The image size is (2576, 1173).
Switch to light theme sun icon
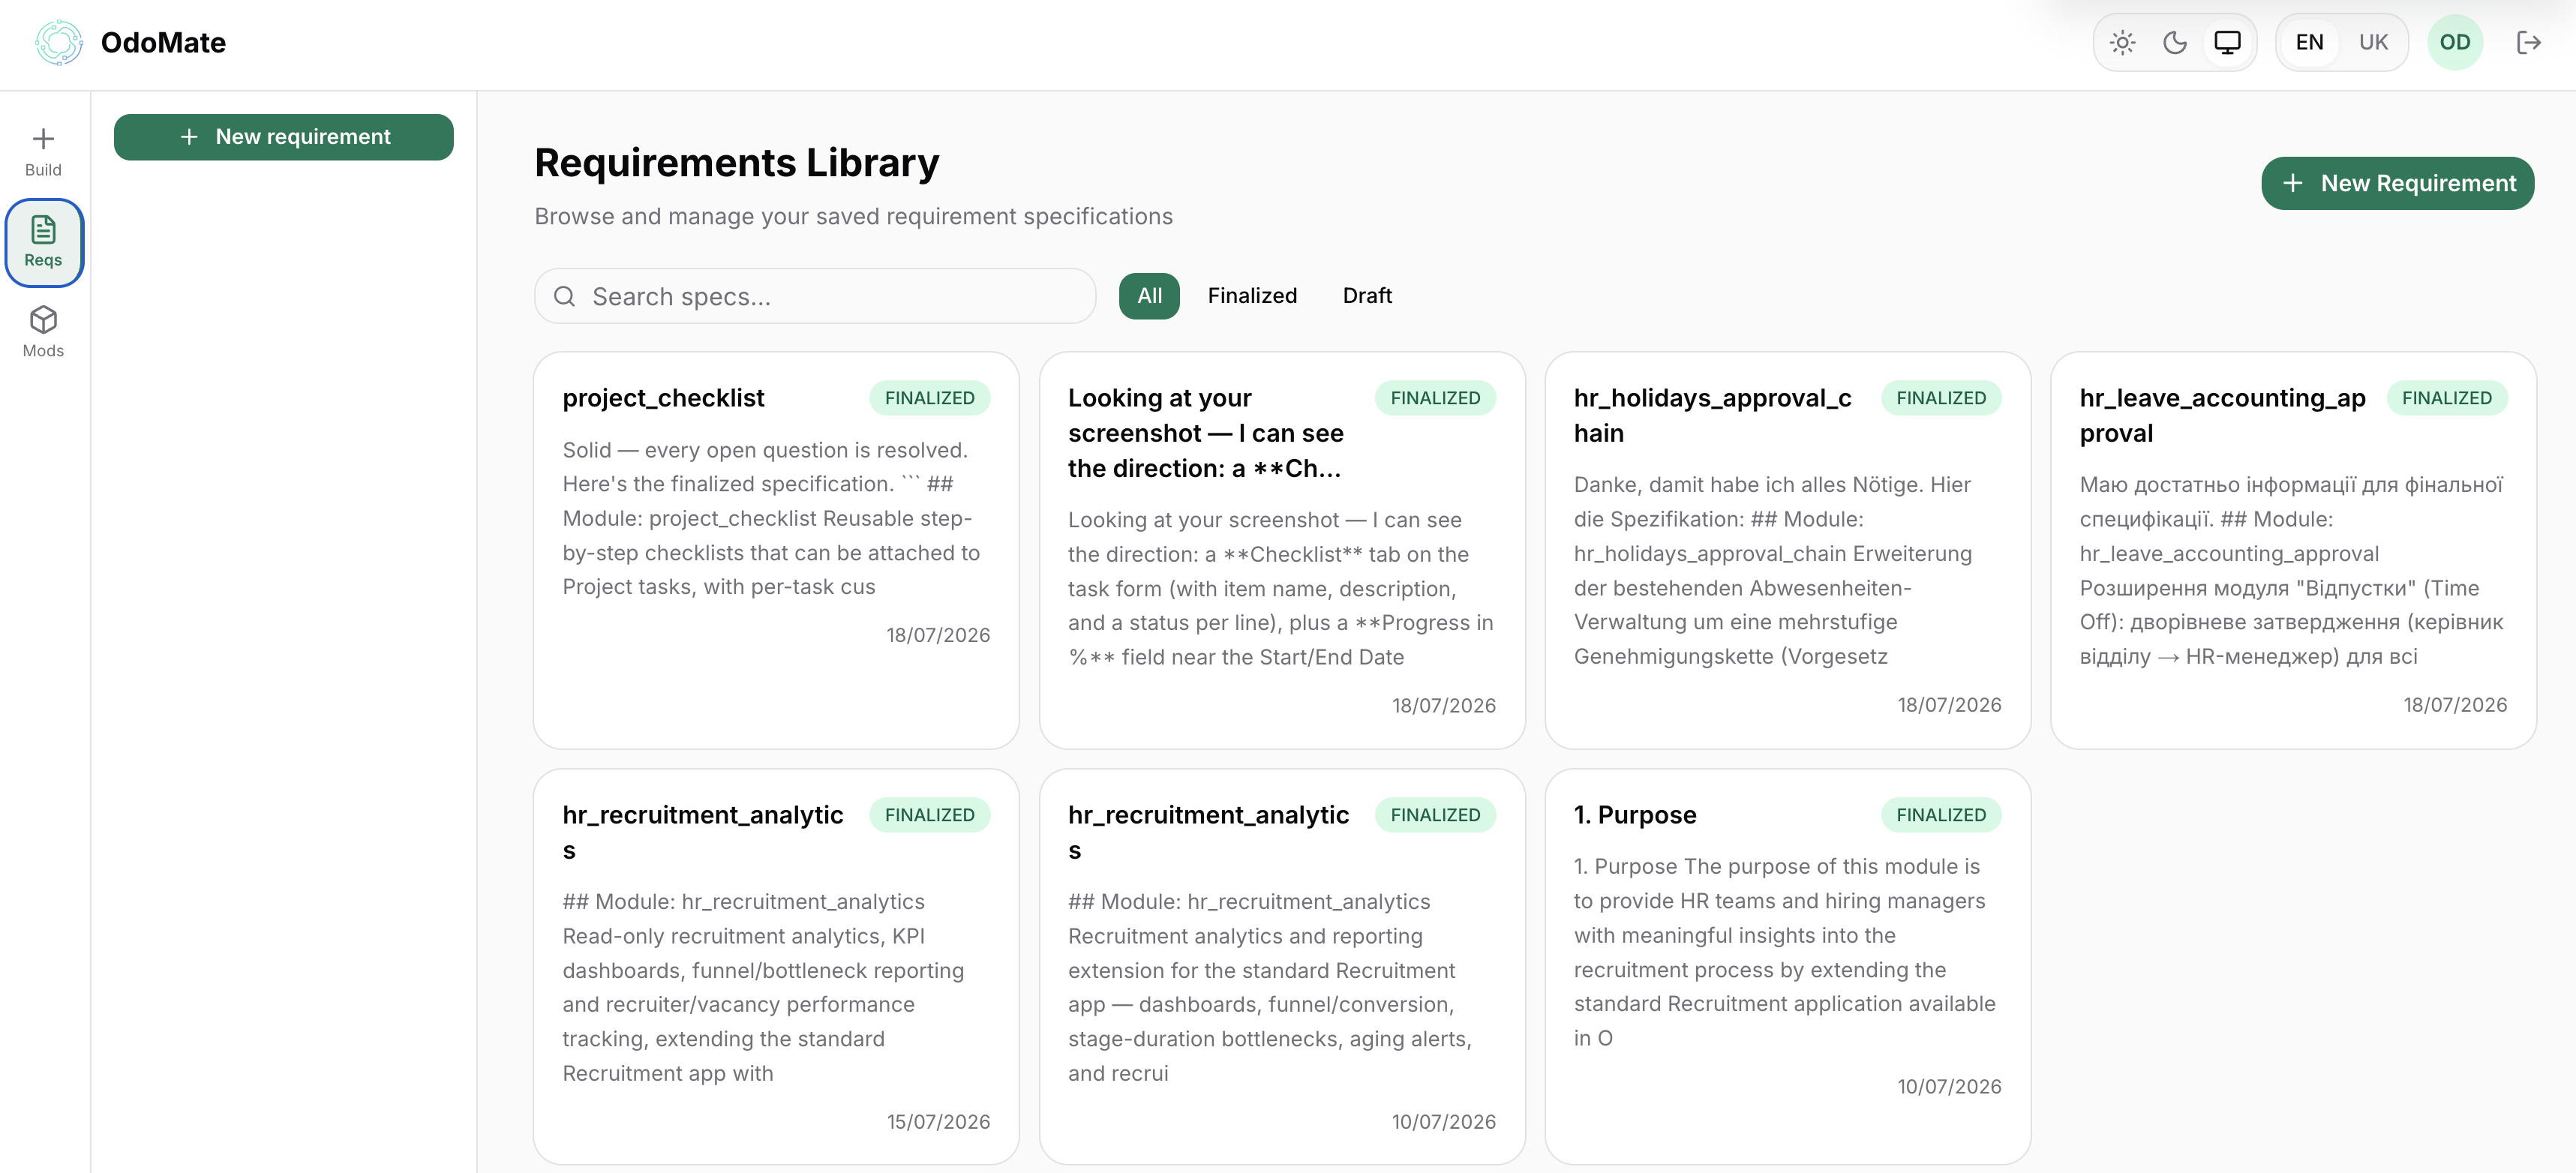click(2122, 42)
